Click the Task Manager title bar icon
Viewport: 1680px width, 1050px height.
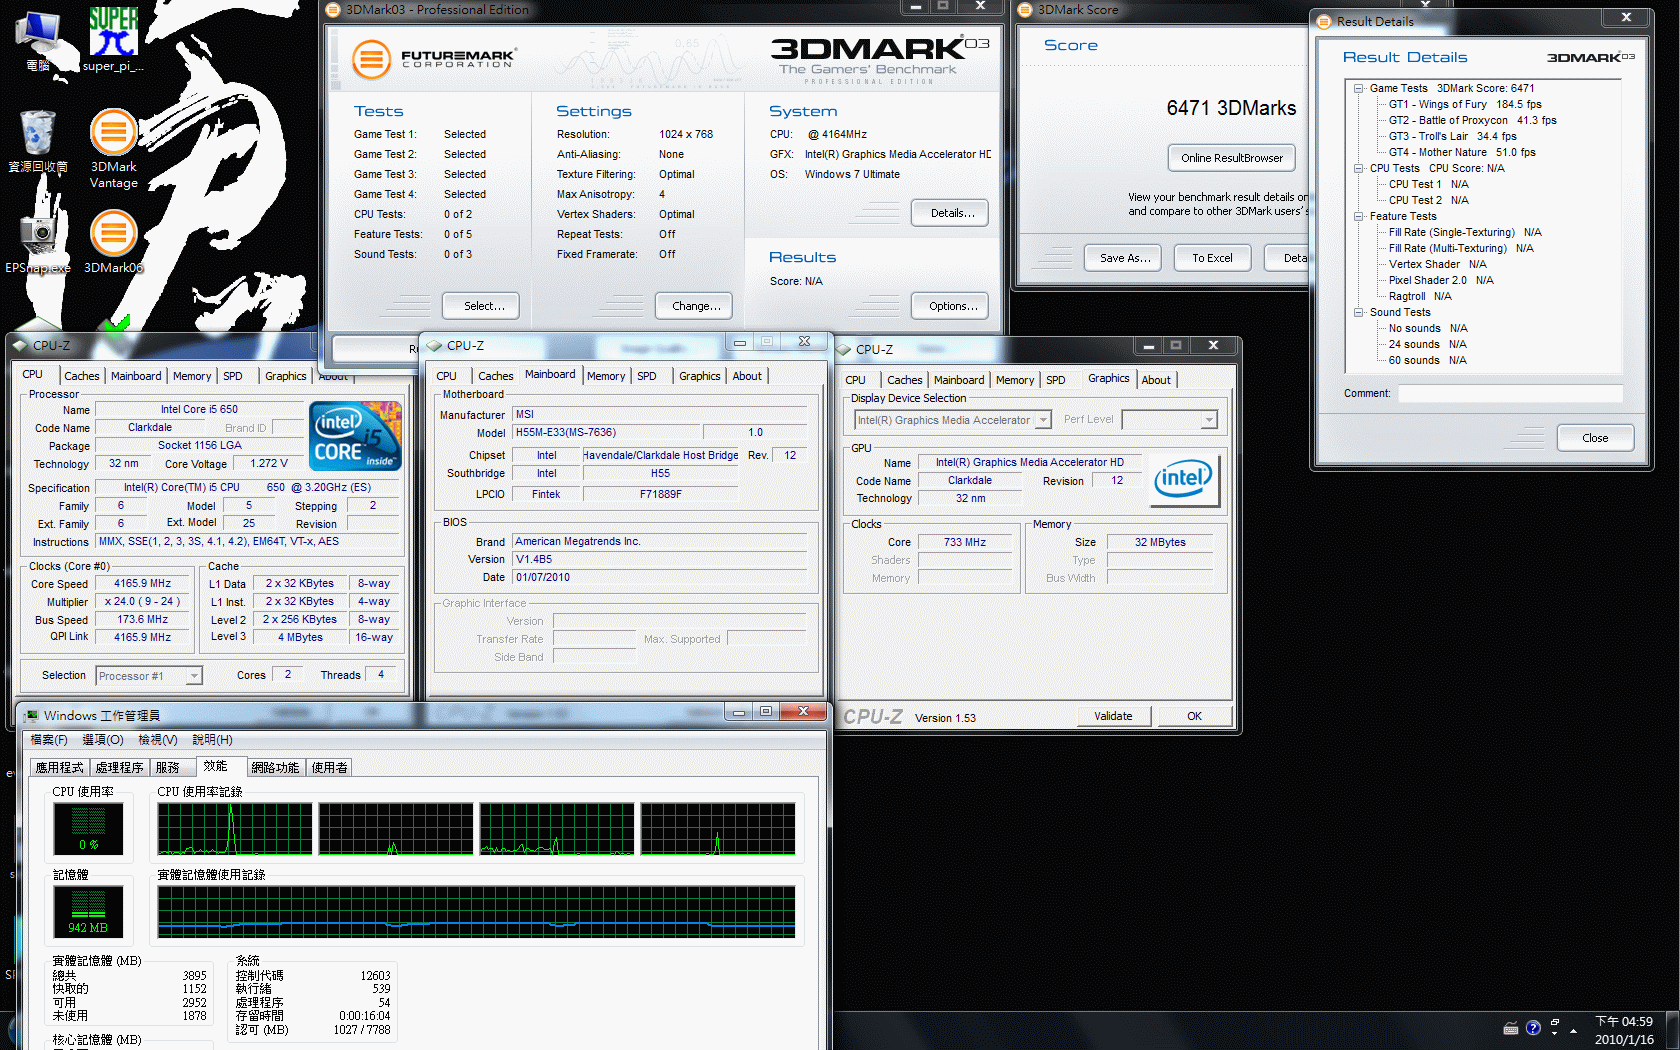pos(32,715)
